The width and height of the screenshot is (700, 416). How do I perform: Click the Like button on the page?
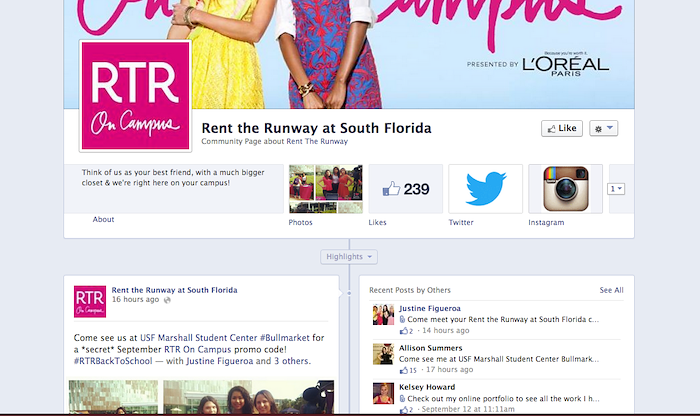pyautogui.click(x=562, y=129)
